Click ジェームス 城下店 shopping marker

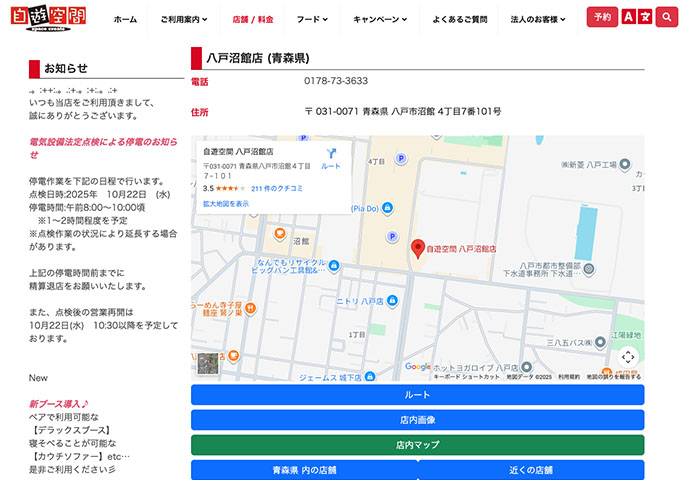pyautogui.click(x=369, y=376)
